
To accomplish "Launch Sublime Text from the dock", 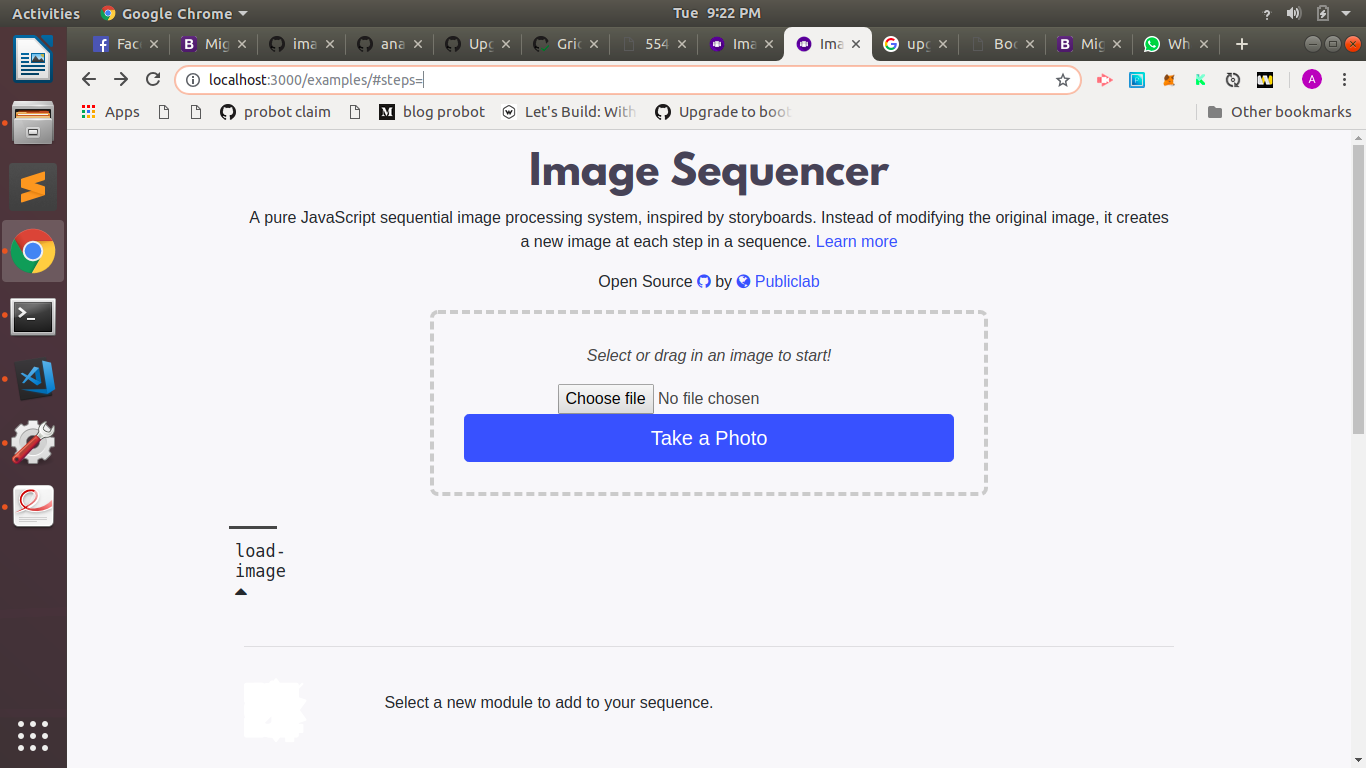I will click(x=33, y=186).
